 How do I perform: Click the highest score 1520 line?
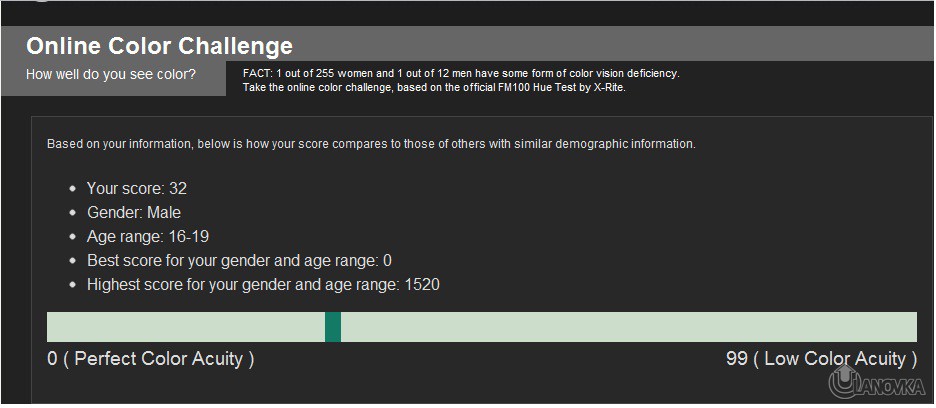(x=263, y=285)
